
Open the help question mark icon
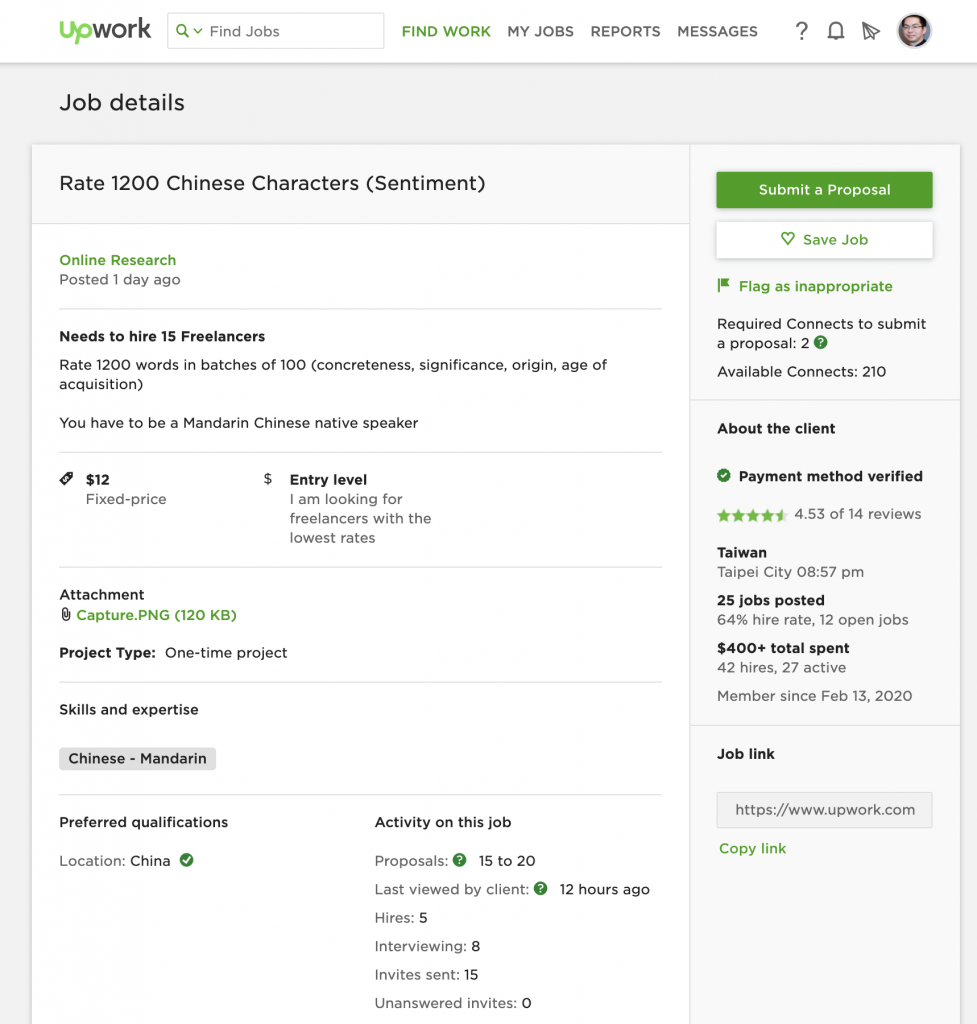801,31
